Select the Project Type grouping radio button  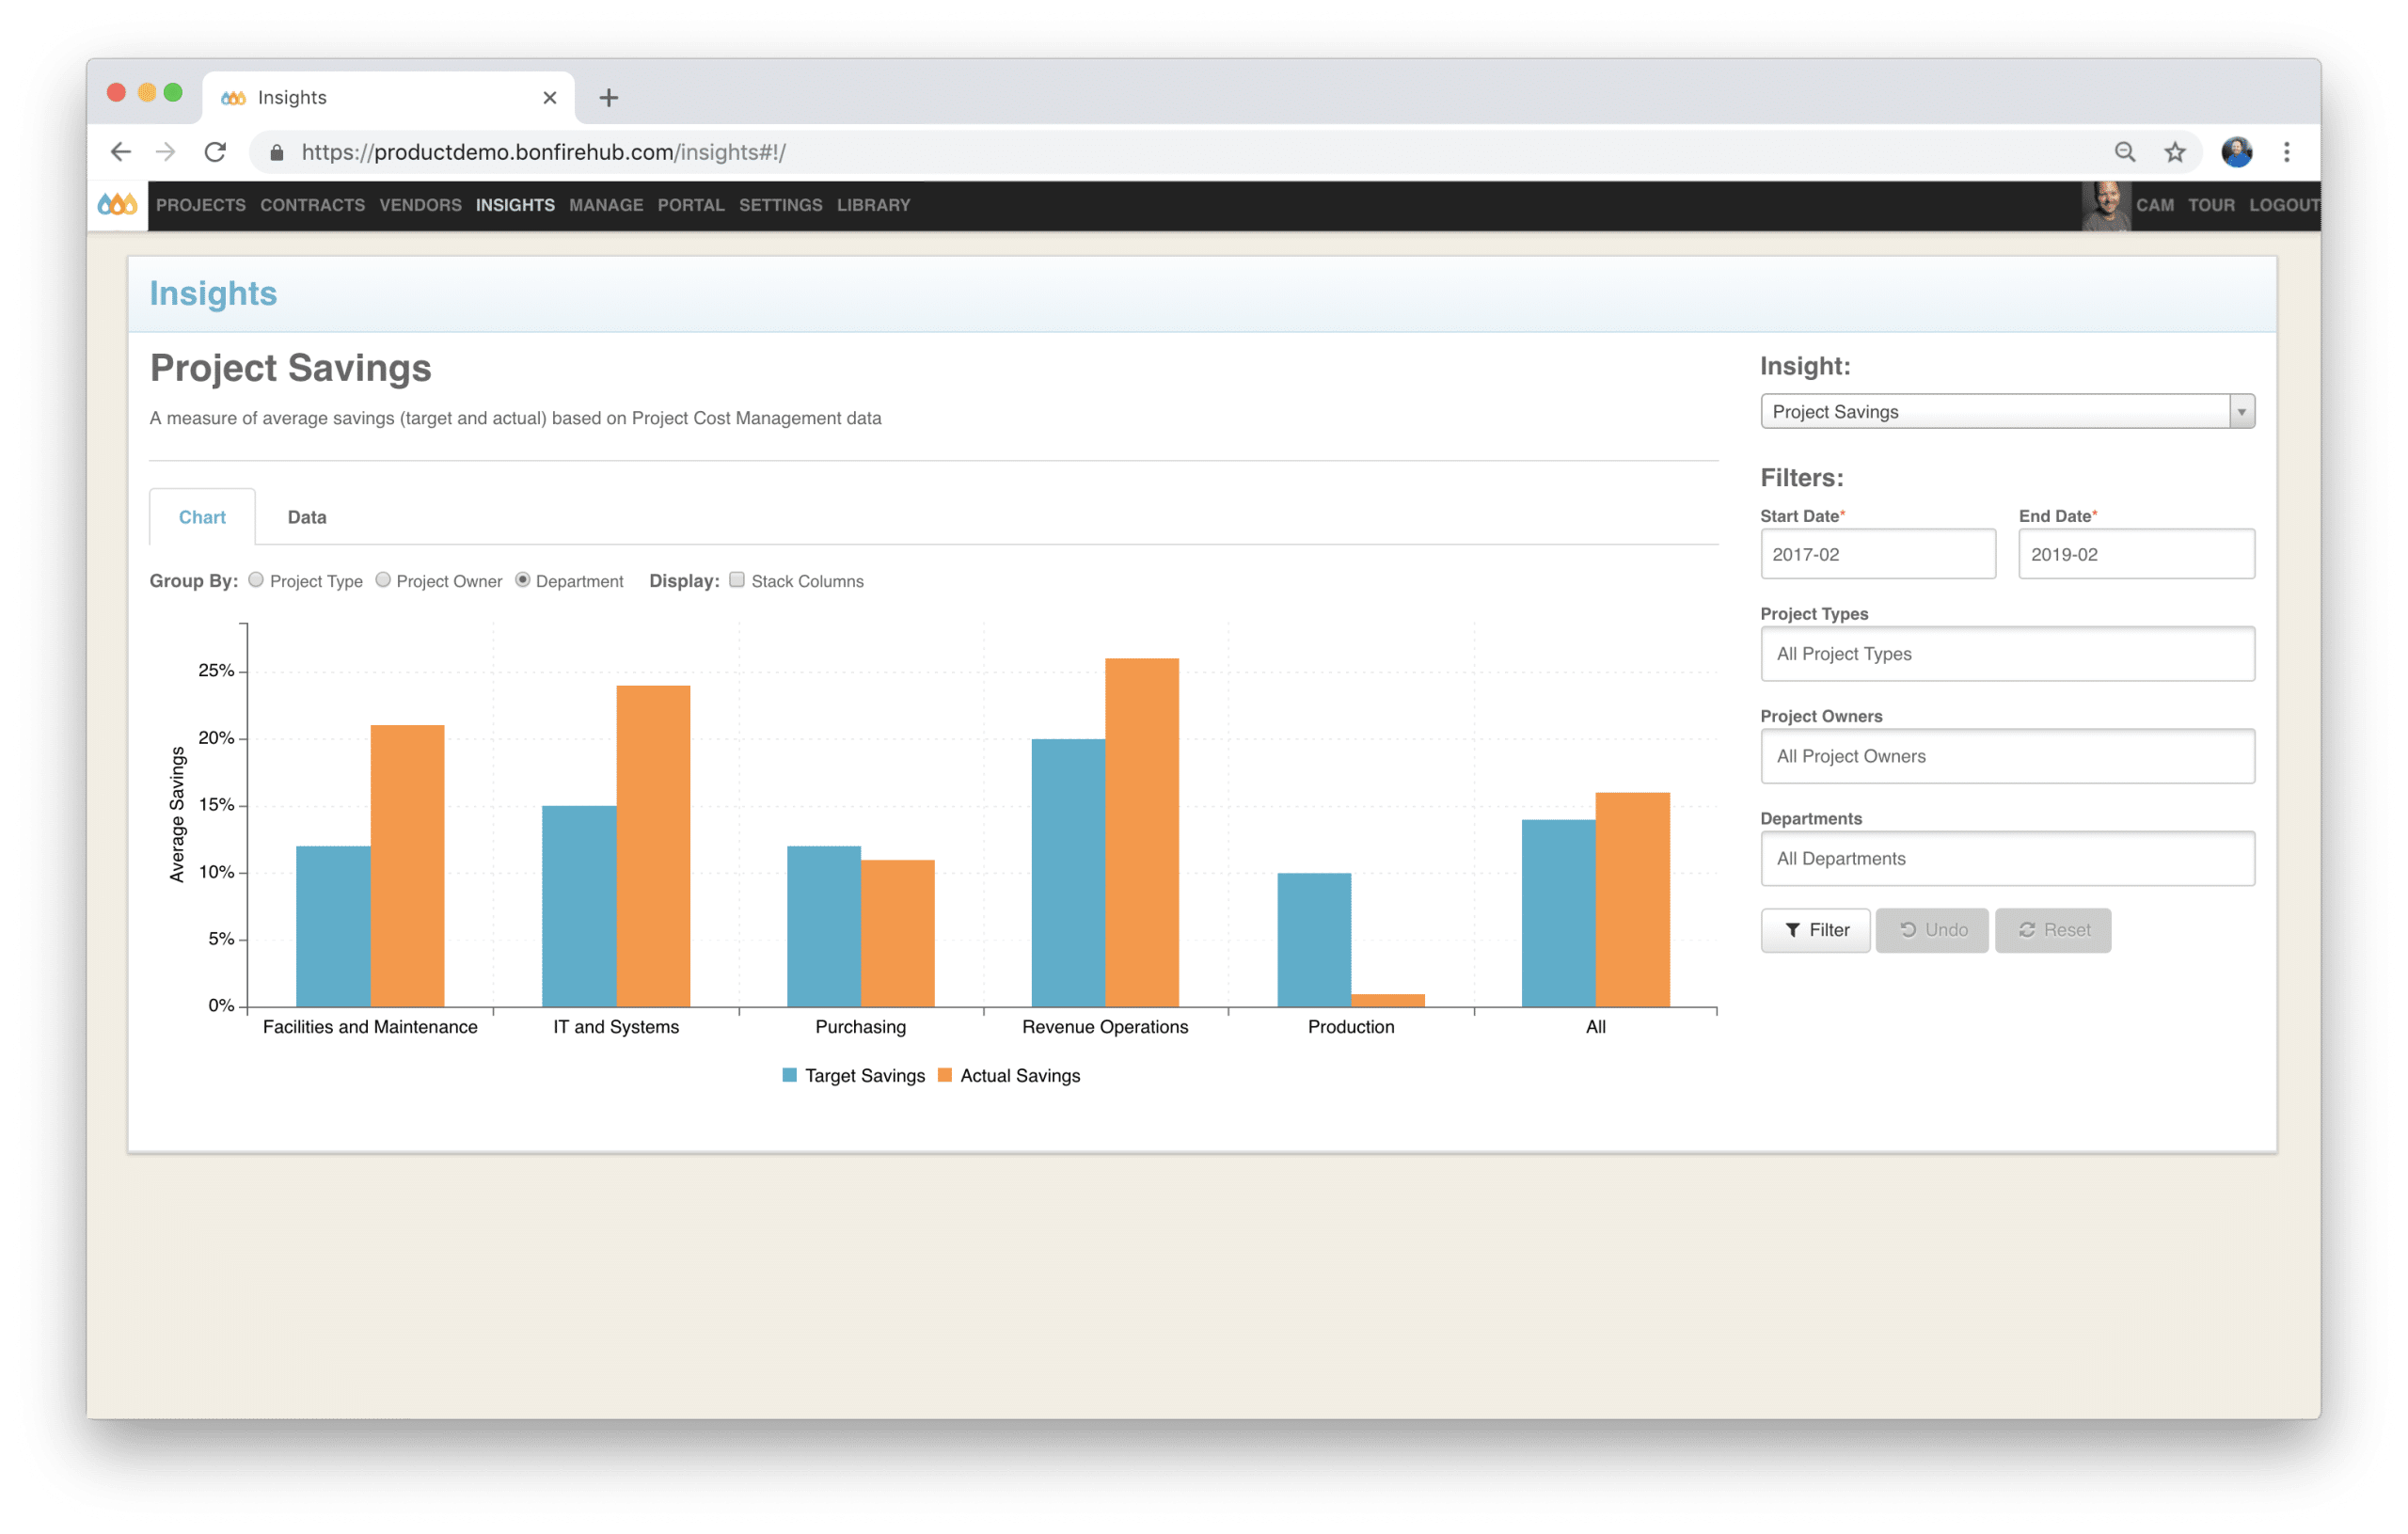pos(256,580)
